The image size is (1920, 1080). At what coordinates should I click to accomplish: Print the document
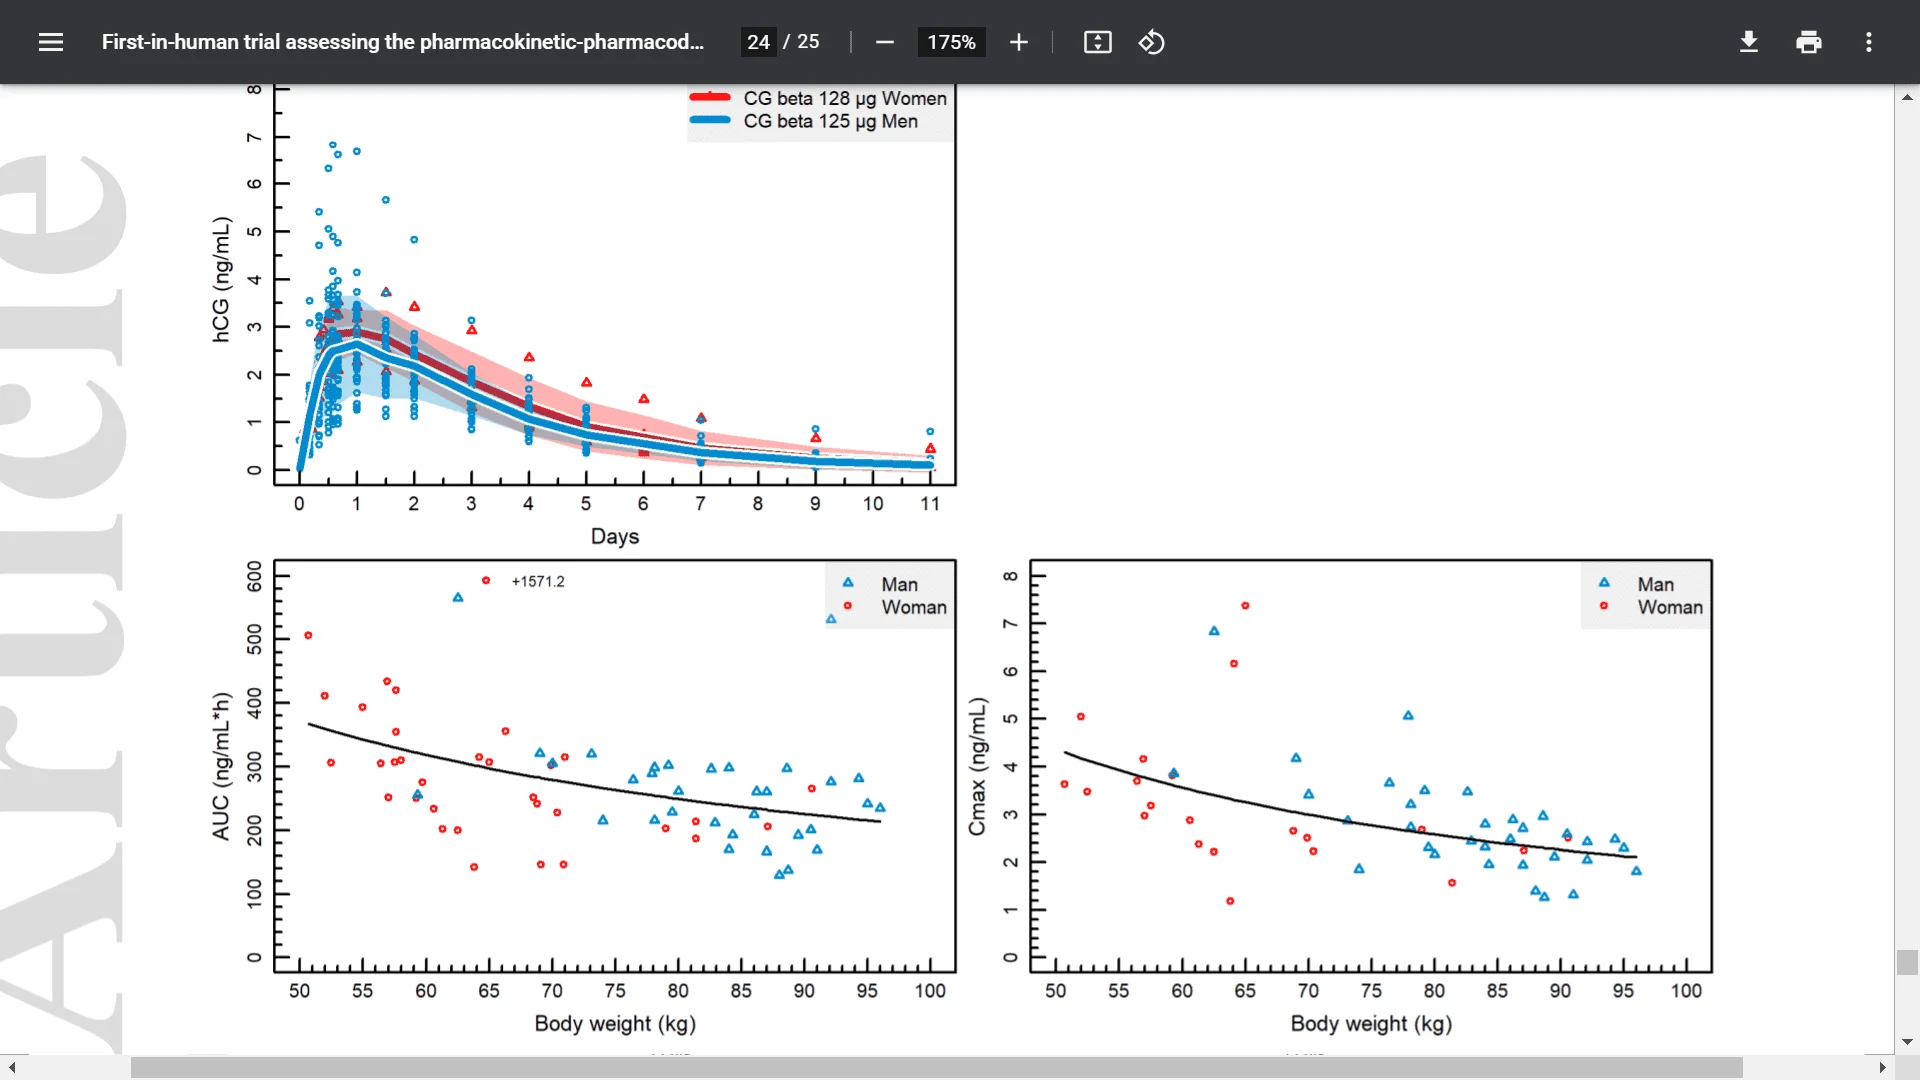(x=1809, y=42)
